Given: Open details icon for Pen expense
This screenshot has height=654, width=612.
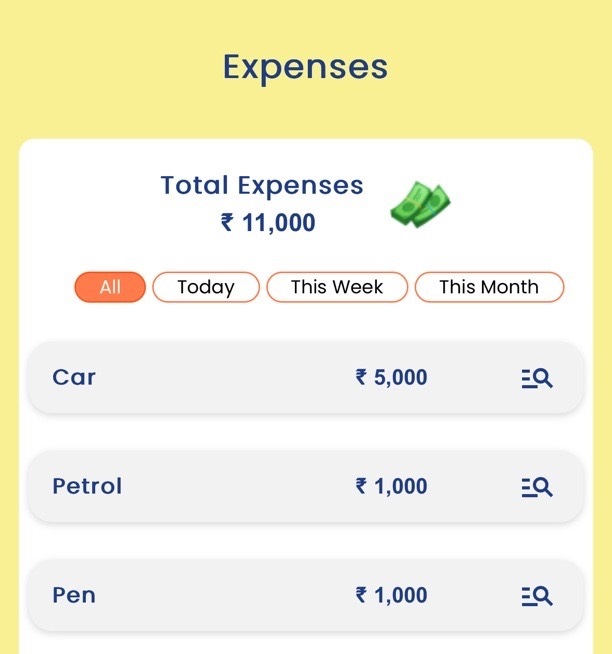Looking at the screenshot, I should (x=537, y=596).
